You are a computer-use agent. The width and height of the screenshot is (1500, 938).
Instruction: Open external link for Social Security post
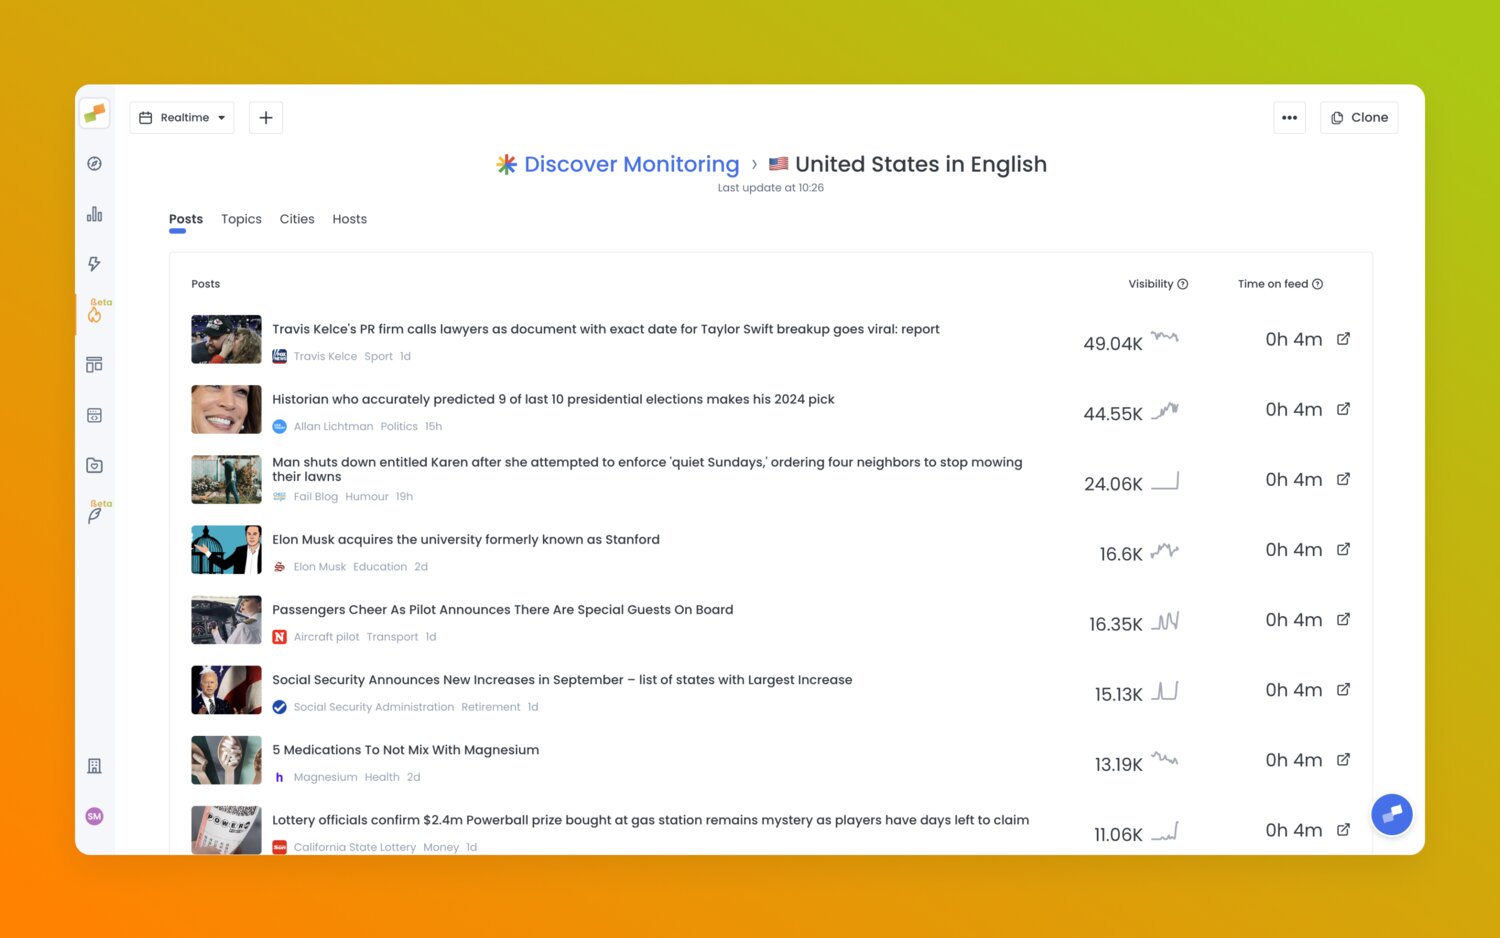(1344, 689)
